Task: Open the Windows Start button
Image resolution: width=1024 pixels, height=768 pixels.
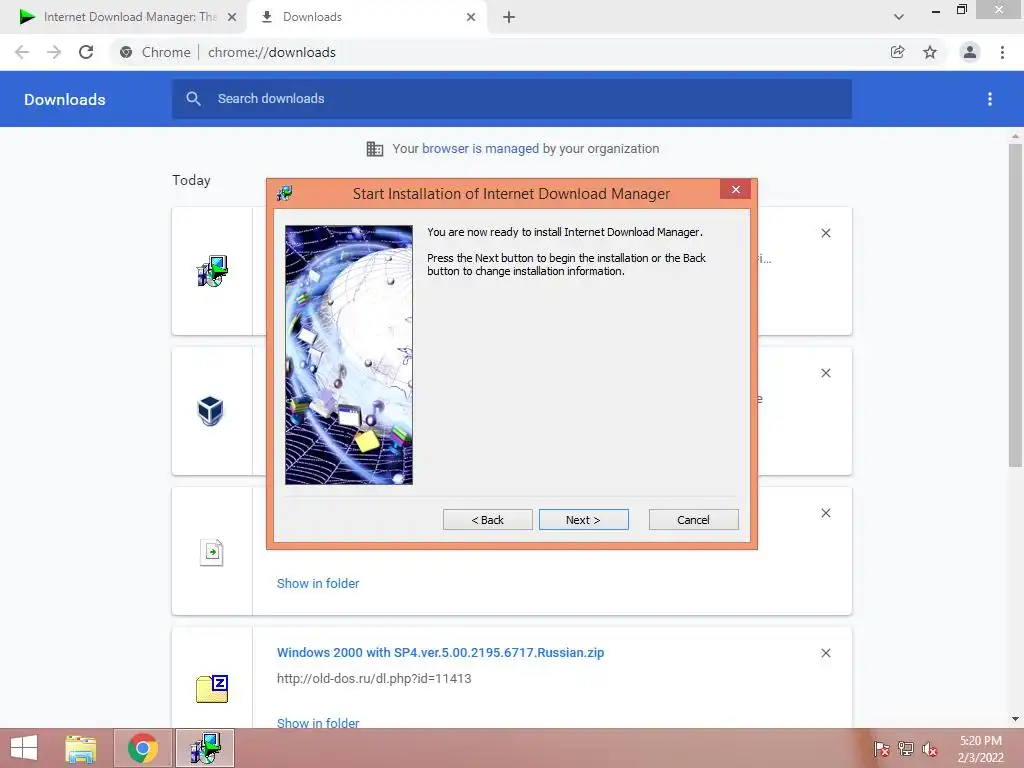Action: 24,748
